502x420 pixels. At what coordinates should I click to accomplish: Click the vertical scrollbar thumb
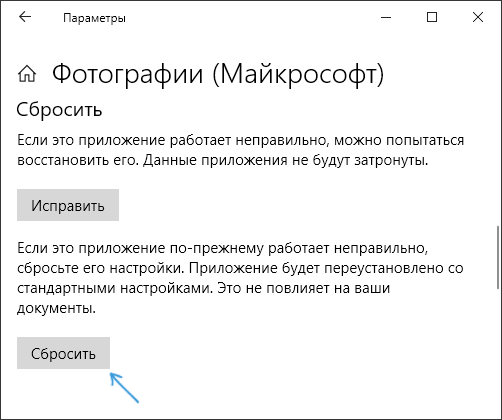pos(499,257)
